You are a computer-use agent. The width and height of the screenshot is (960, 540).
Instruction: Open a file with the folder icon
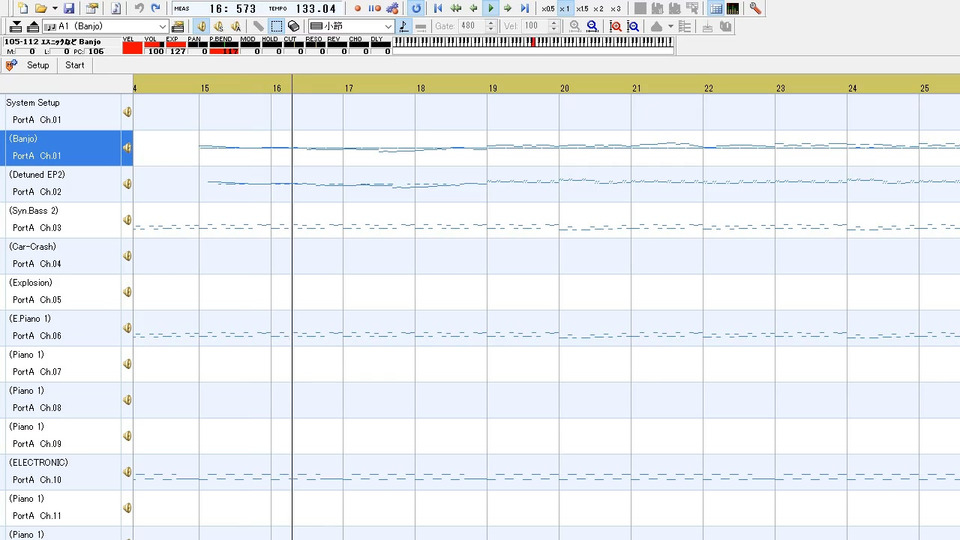(x=40, y=9)
